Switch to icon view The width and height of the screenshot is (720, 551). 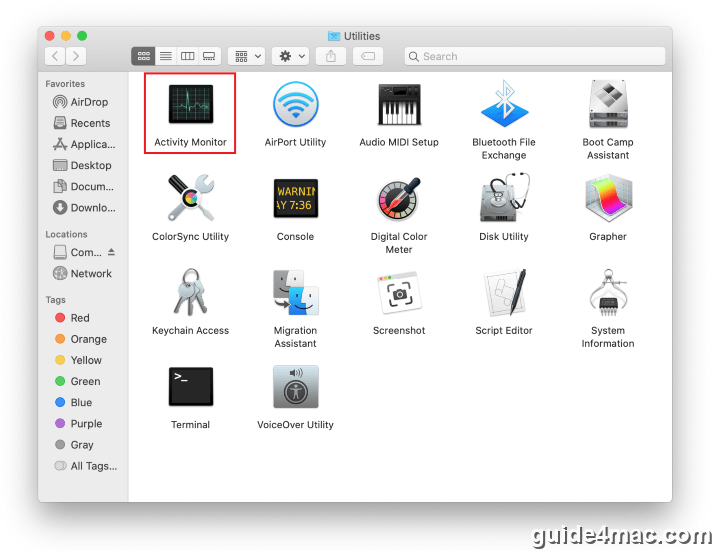(143, 56)
